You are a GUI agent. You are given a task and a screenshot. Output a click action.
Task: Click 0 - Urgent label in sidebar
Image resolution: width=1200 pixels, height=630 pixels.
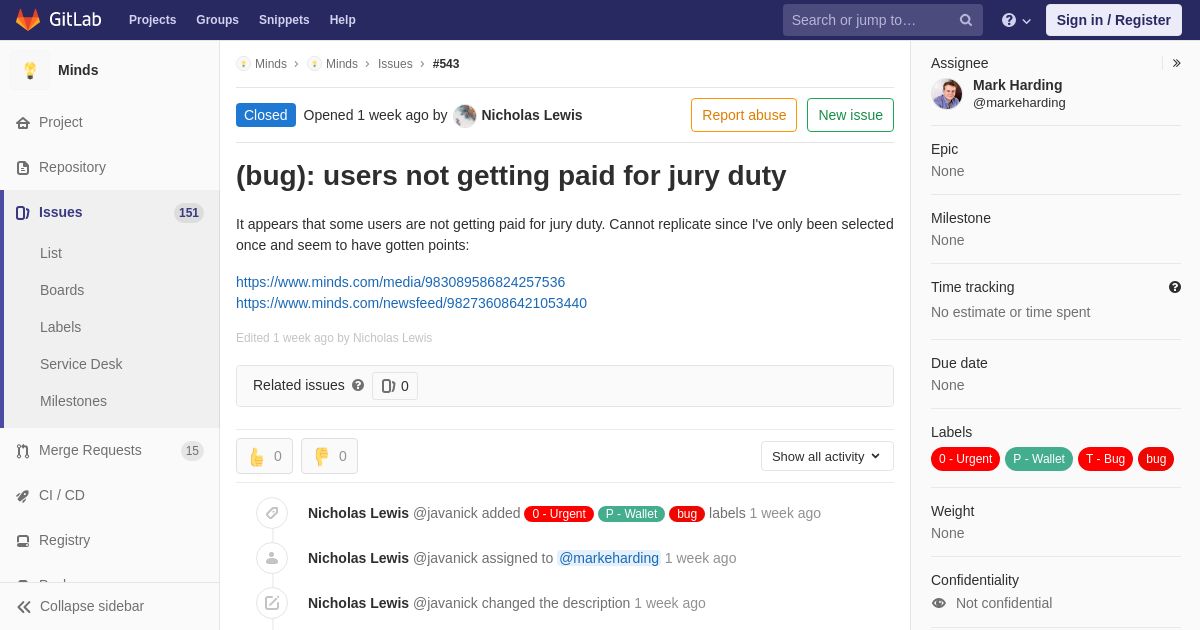point(966,459)
